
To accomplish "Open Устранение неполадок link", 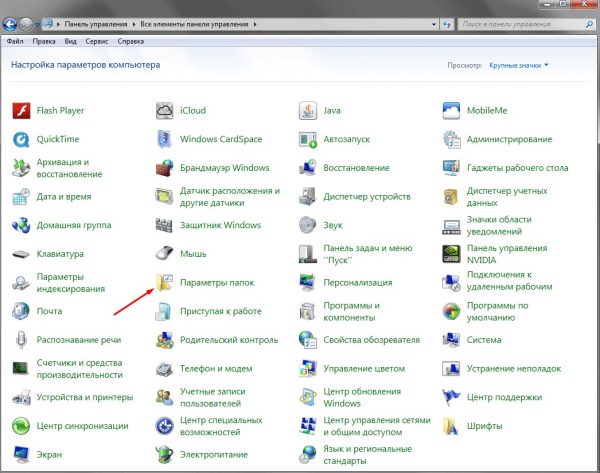I will click(514, 369).
